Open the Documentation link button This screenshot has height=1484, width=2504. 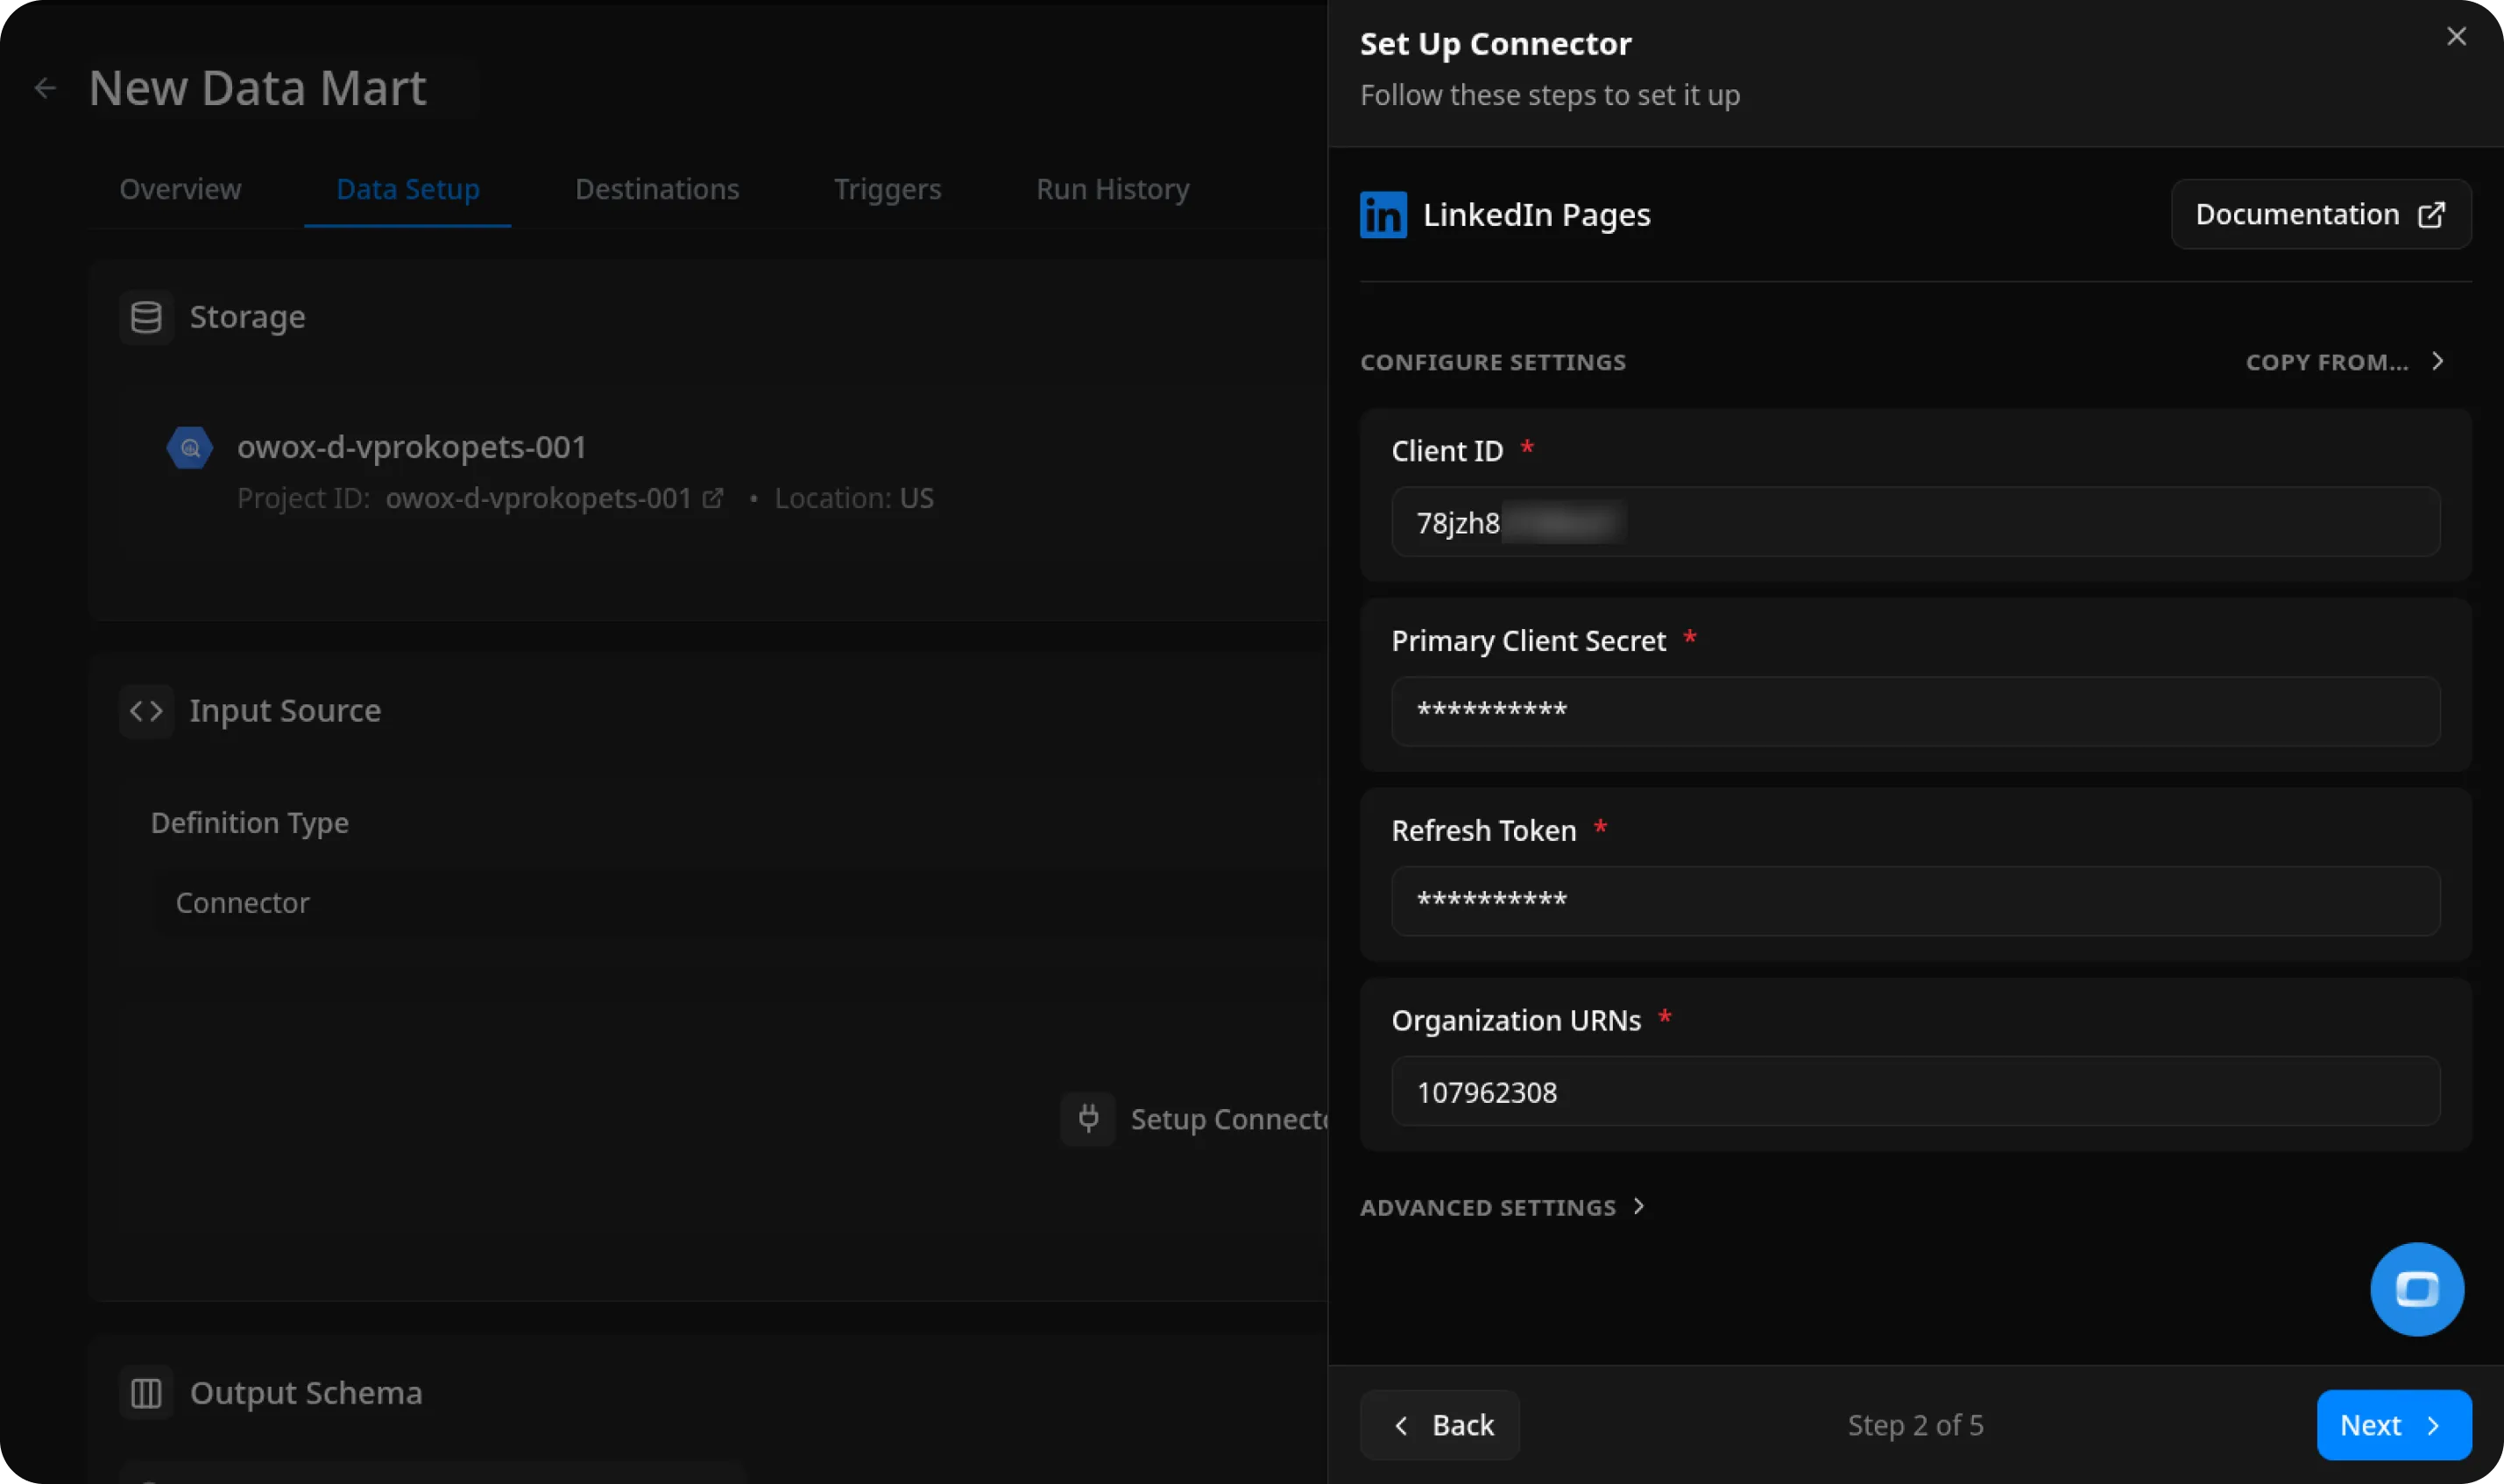click(x=2320, y=215)
